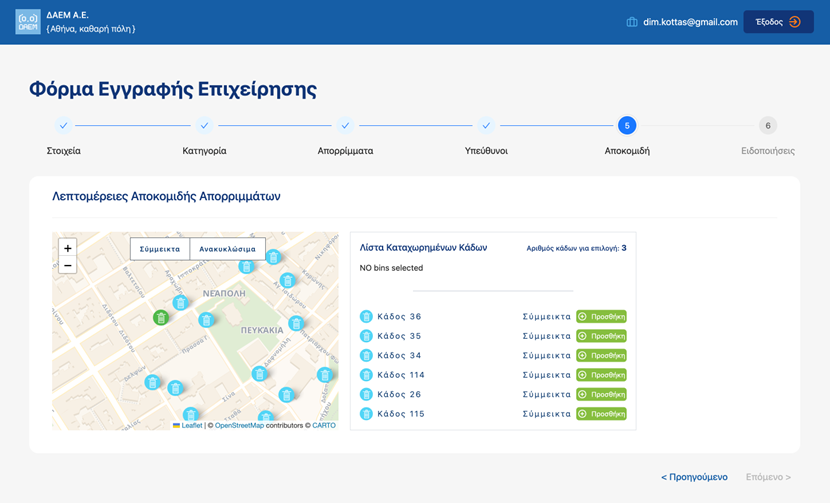Image resolution: width=830 pixels, height=503 pixels.
Task: Switch map filter to Ανακυκλώσιμα
Action: pos(227,249)
